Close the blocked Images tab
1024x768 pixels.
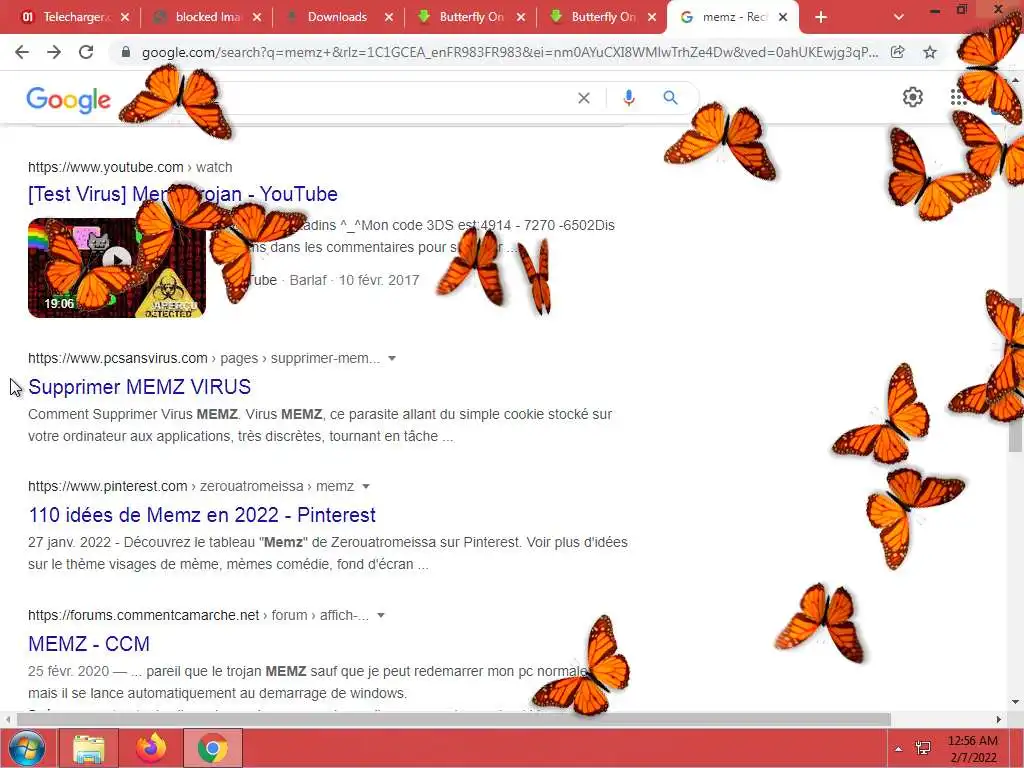[x=257, y=18]
